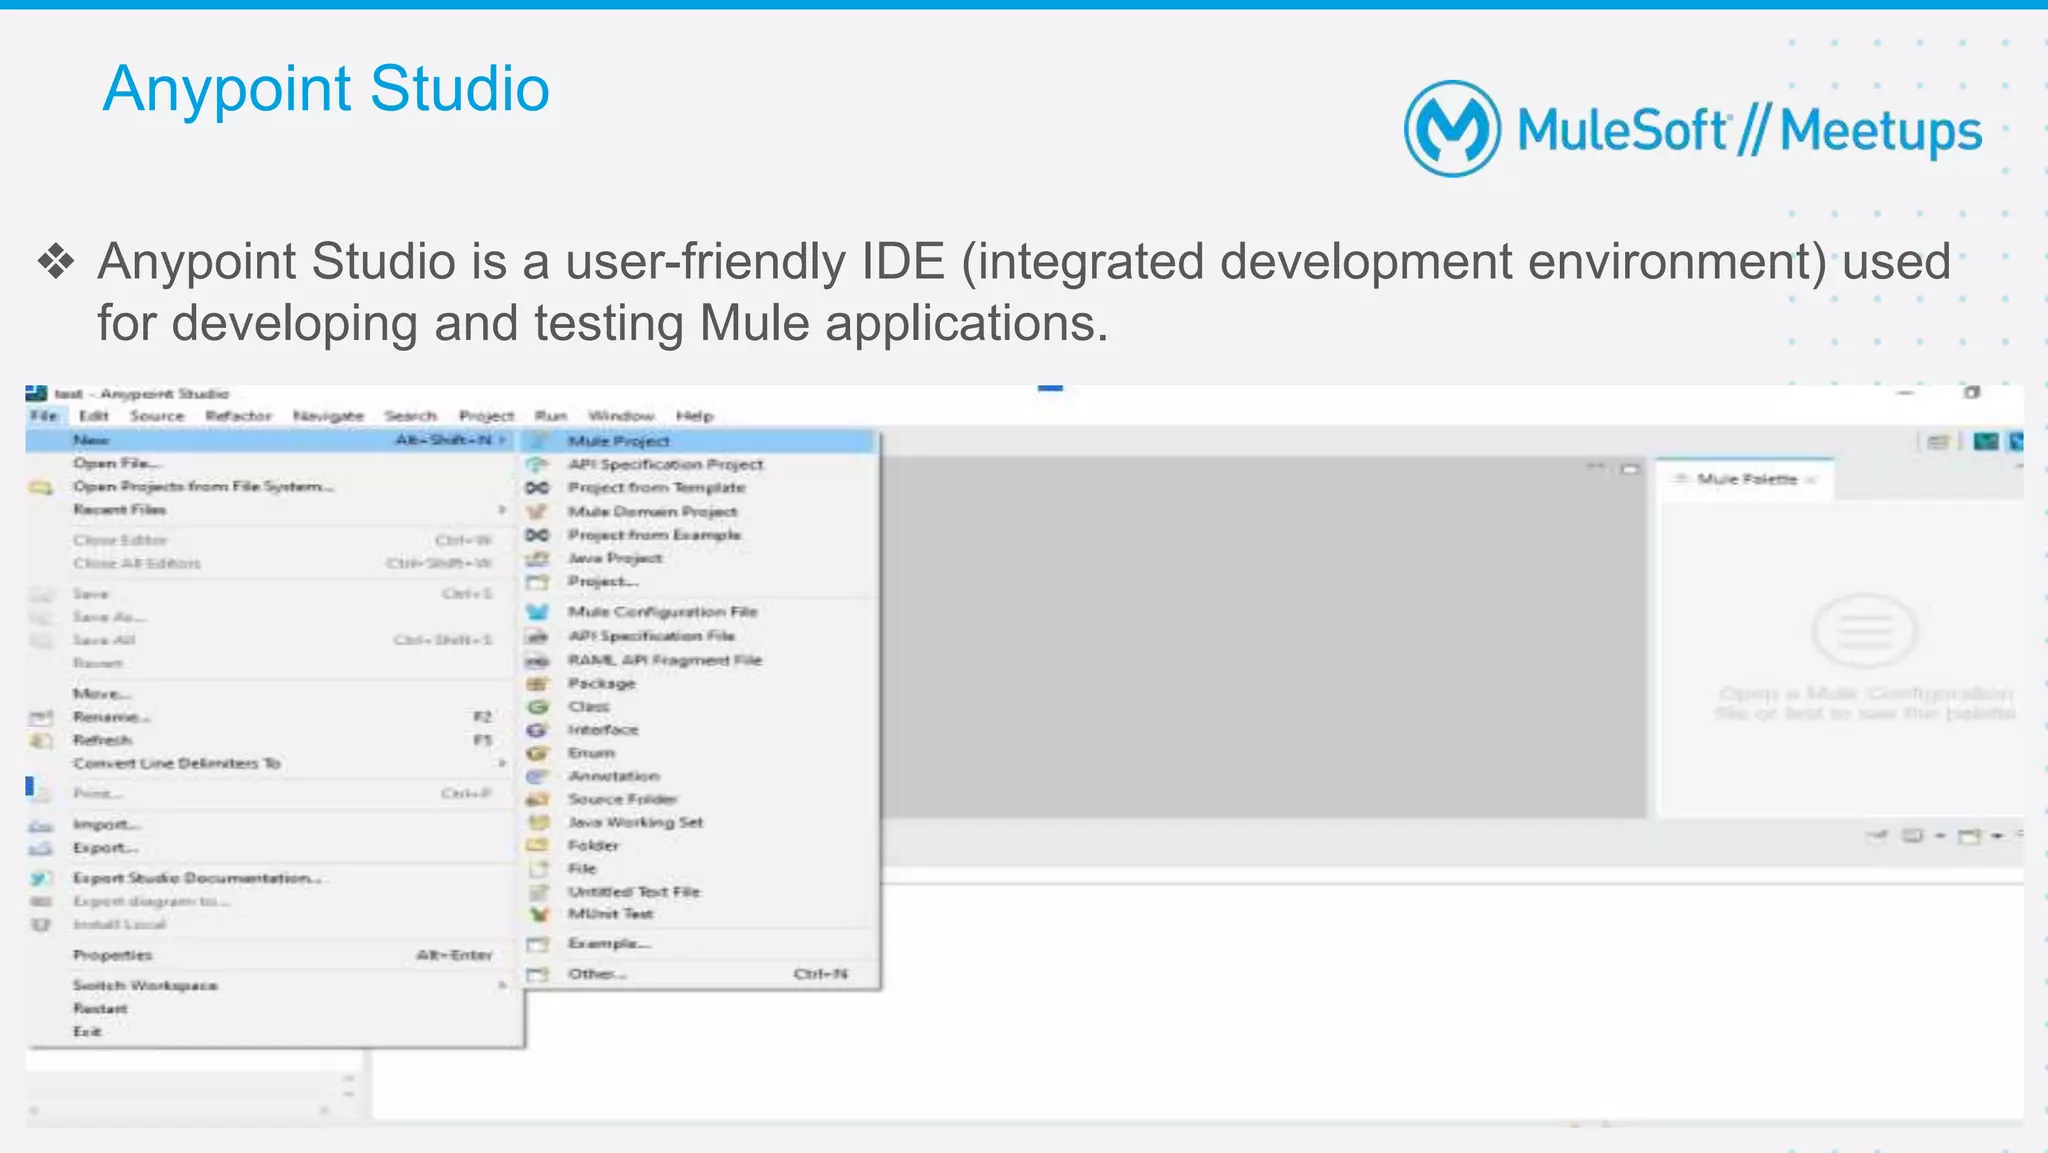Screen dimensions: 2048x1153
Task: Click the Mule Project icon
Action: [x=538, y=441]
